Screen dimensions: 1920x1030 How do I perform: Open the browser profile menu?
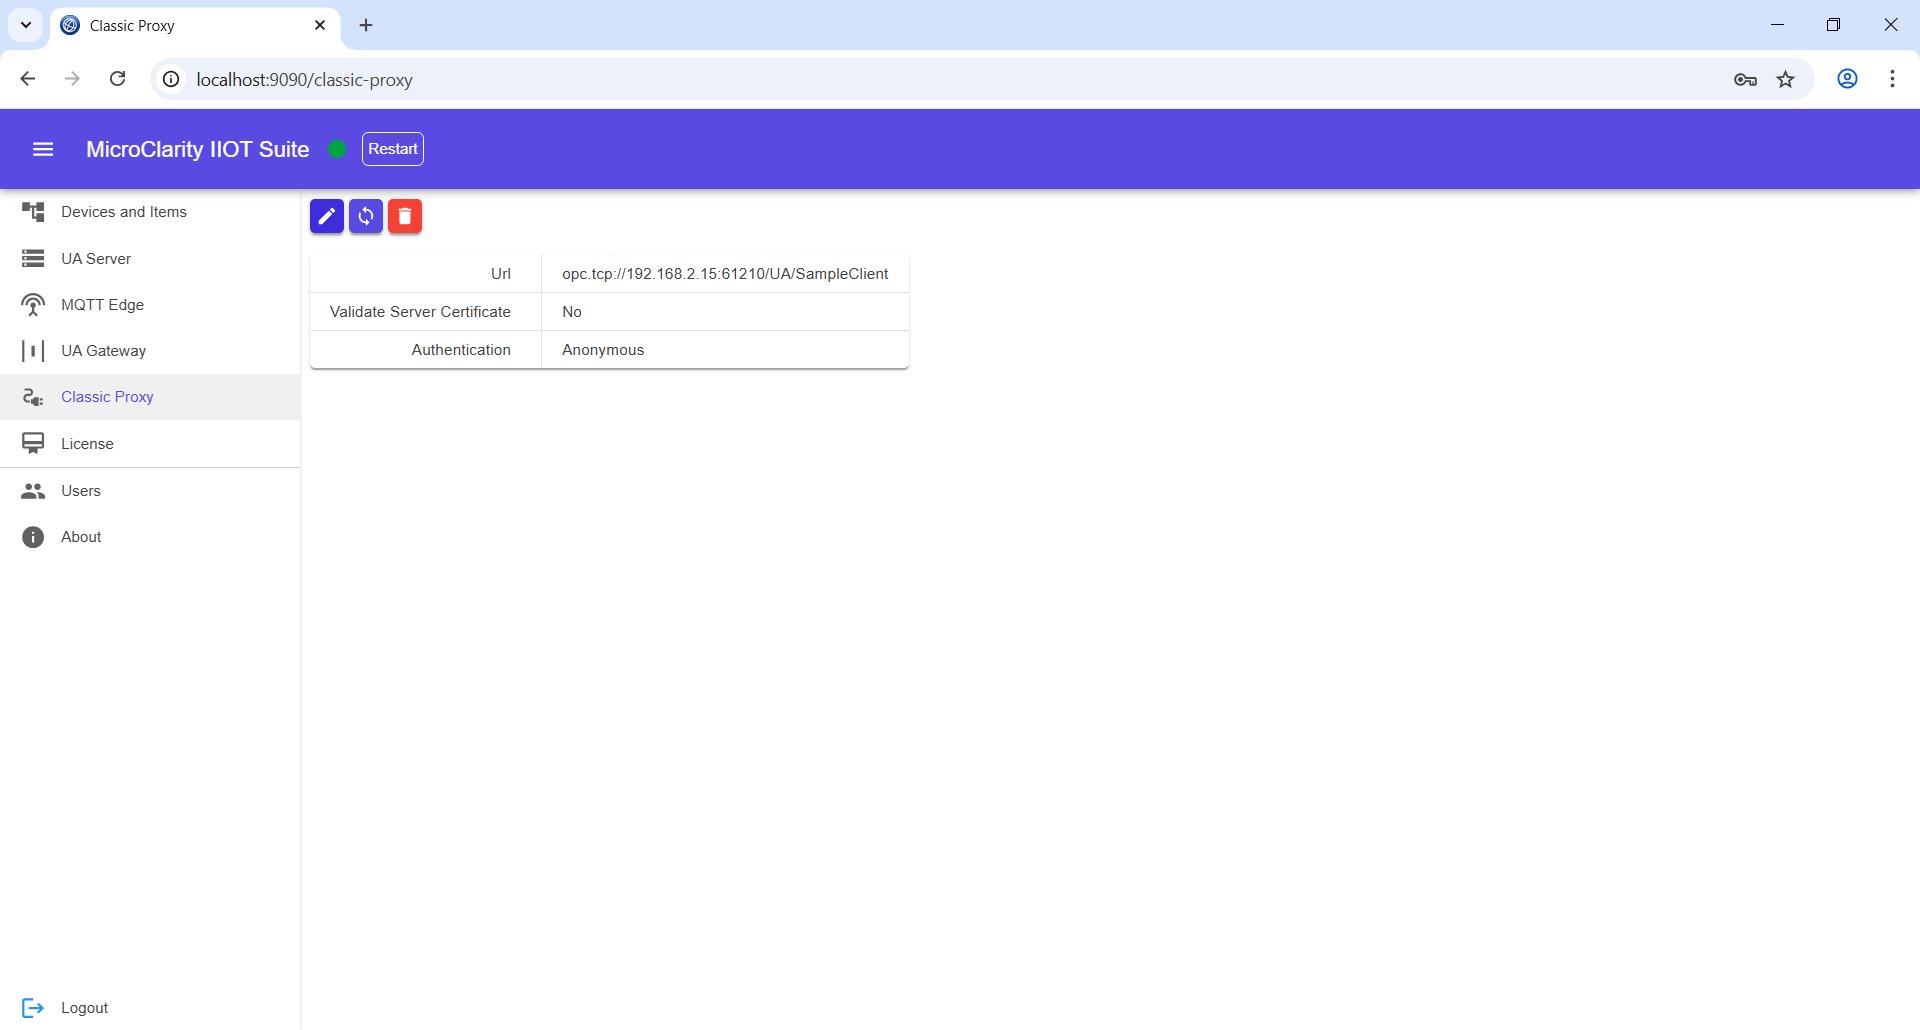1847,79
